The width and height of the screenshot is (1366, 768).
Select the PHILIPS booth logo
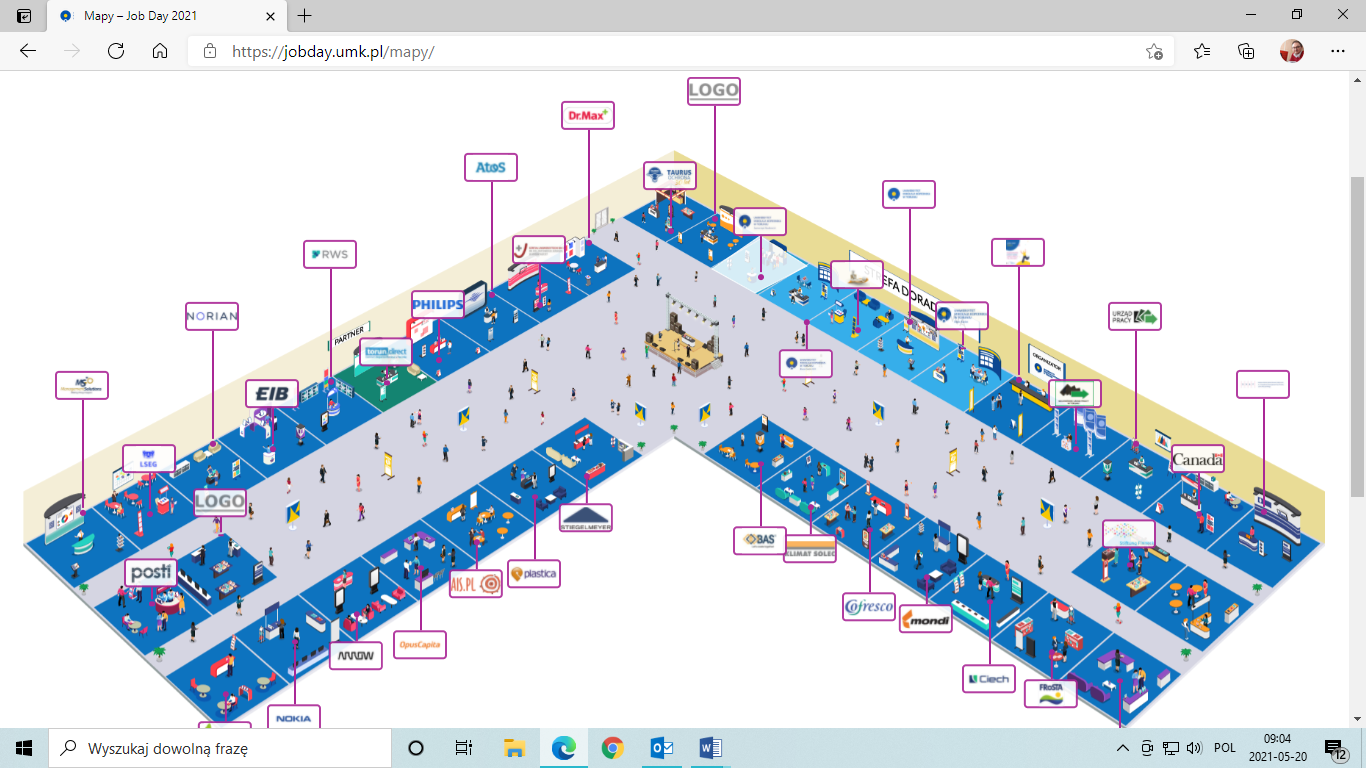[x=438, y=304]
